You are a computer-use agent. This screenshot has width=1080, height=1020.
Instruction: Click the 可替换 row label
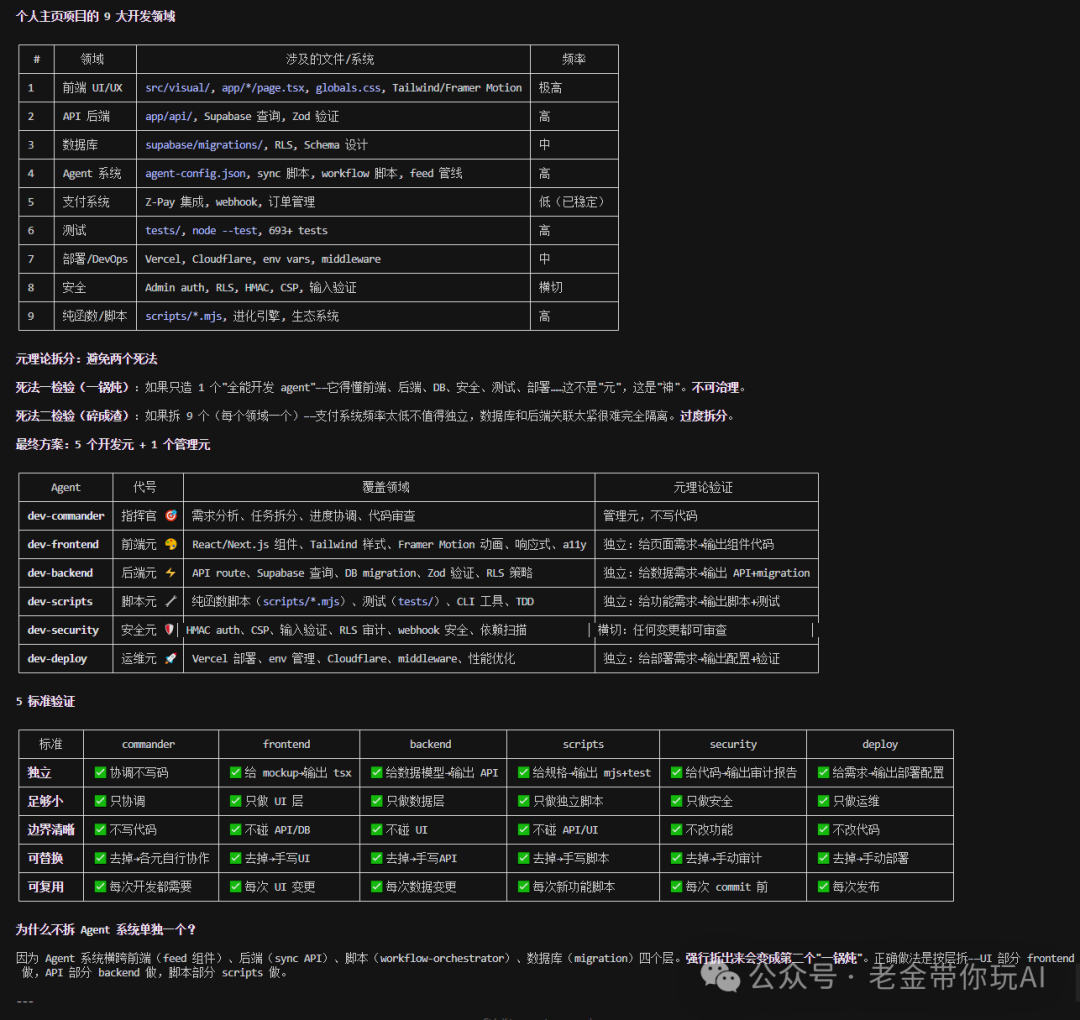(x=45, y=858)
